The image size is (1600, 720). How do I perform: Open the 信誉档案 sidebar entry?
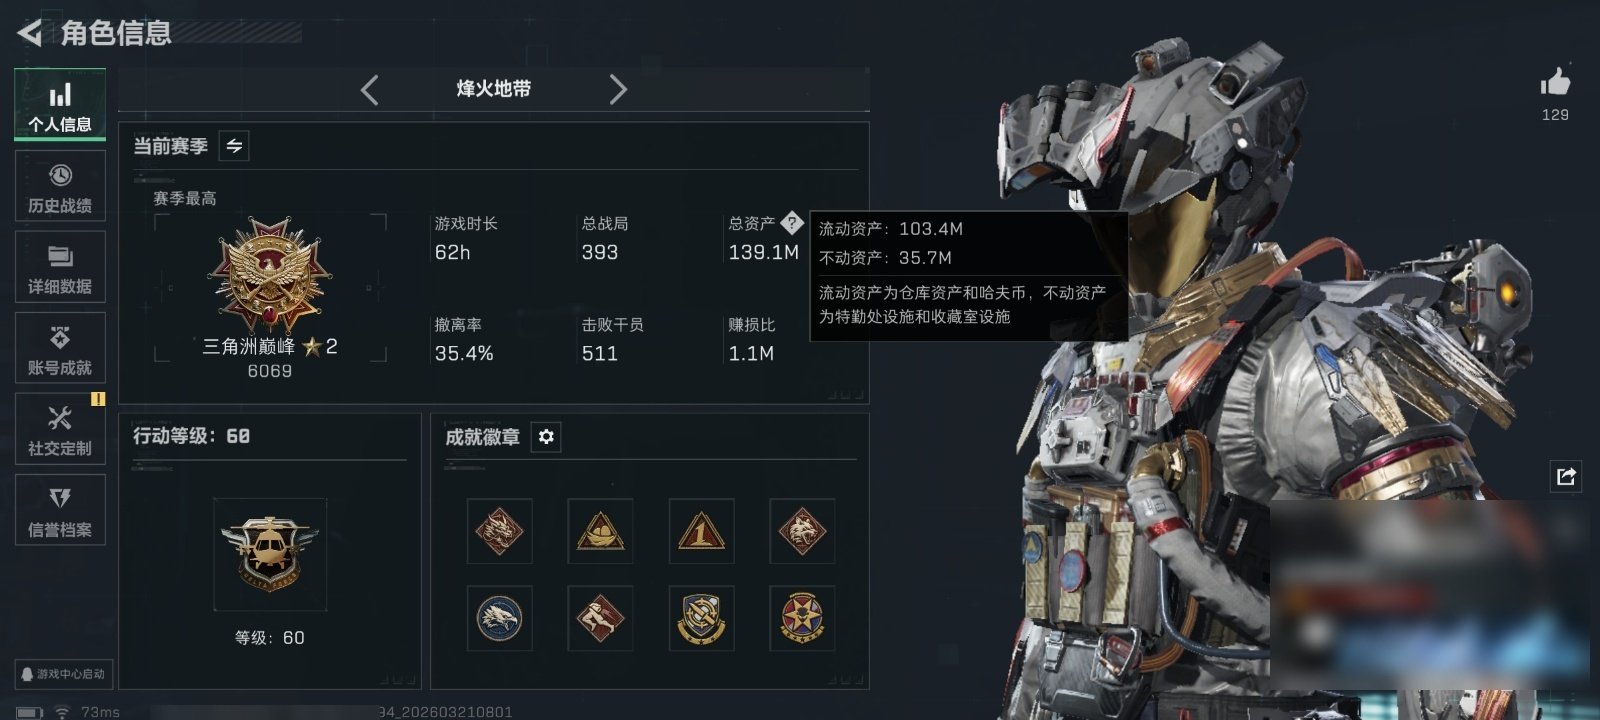click(x=60, y=511)
